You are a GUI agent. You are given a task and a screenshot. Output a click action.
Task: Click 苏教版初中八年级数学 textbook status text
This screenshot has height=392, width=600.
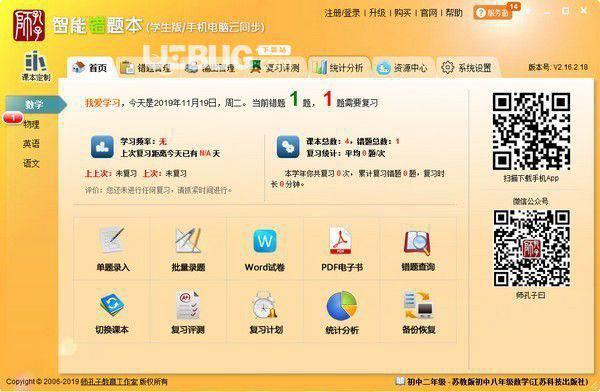click(520, 381)
